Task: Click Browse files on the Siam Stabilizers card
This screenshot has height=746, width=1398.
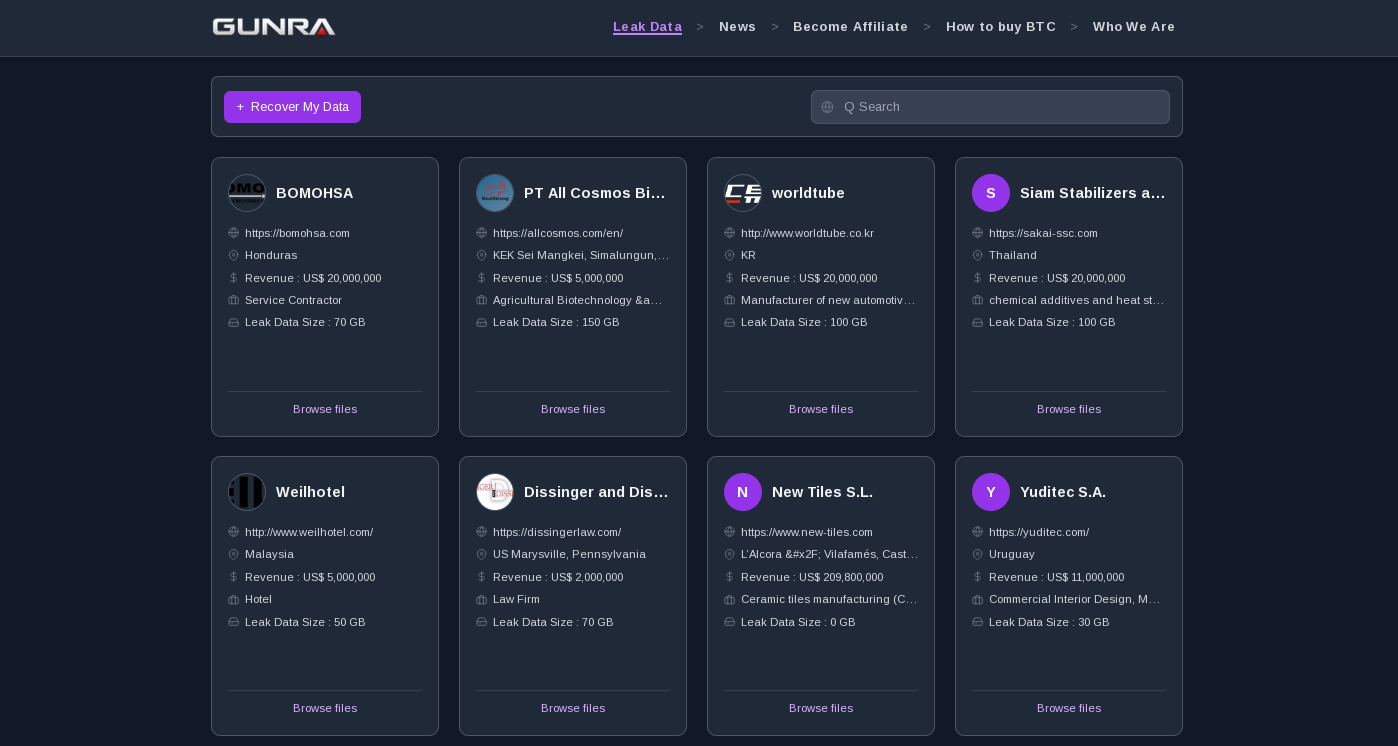Action: 1069,409
